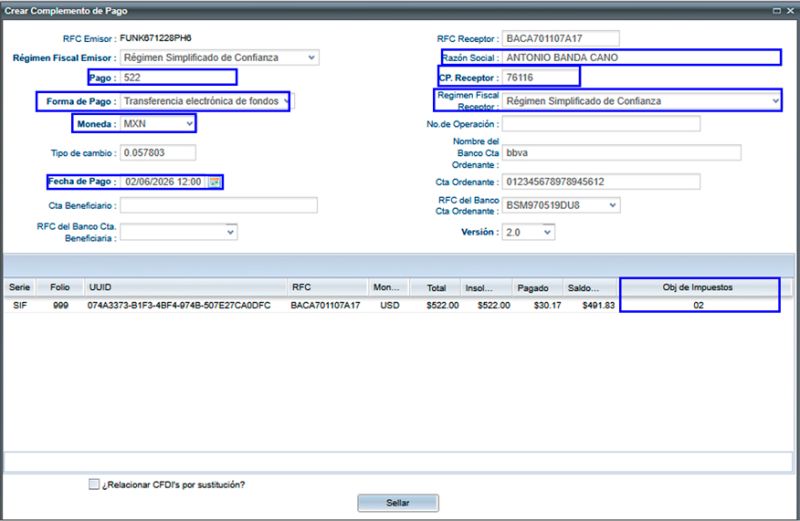
Task: Click the Obj de Impuestos column header
Action: tap(698, 287)
